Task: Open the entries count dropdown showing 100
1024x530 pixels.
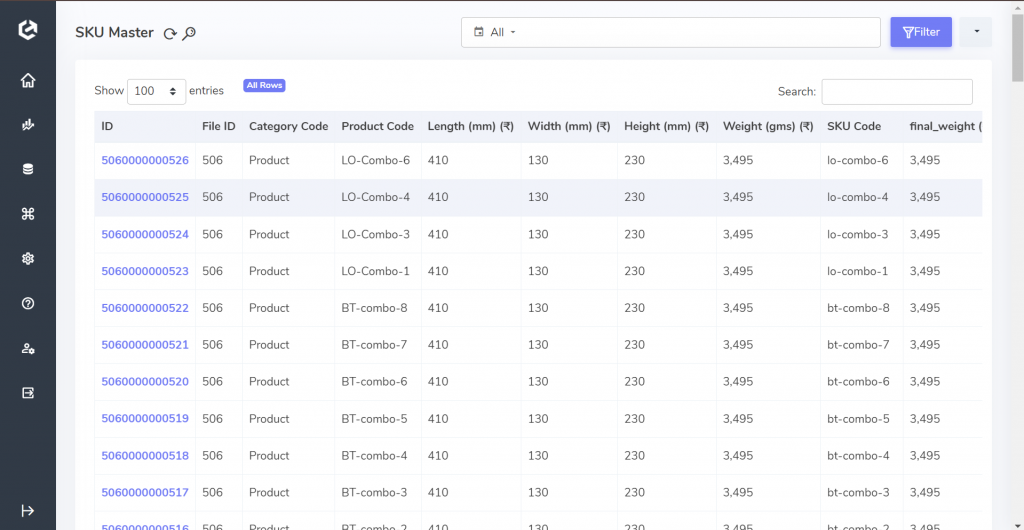Action: pos(157,91)
